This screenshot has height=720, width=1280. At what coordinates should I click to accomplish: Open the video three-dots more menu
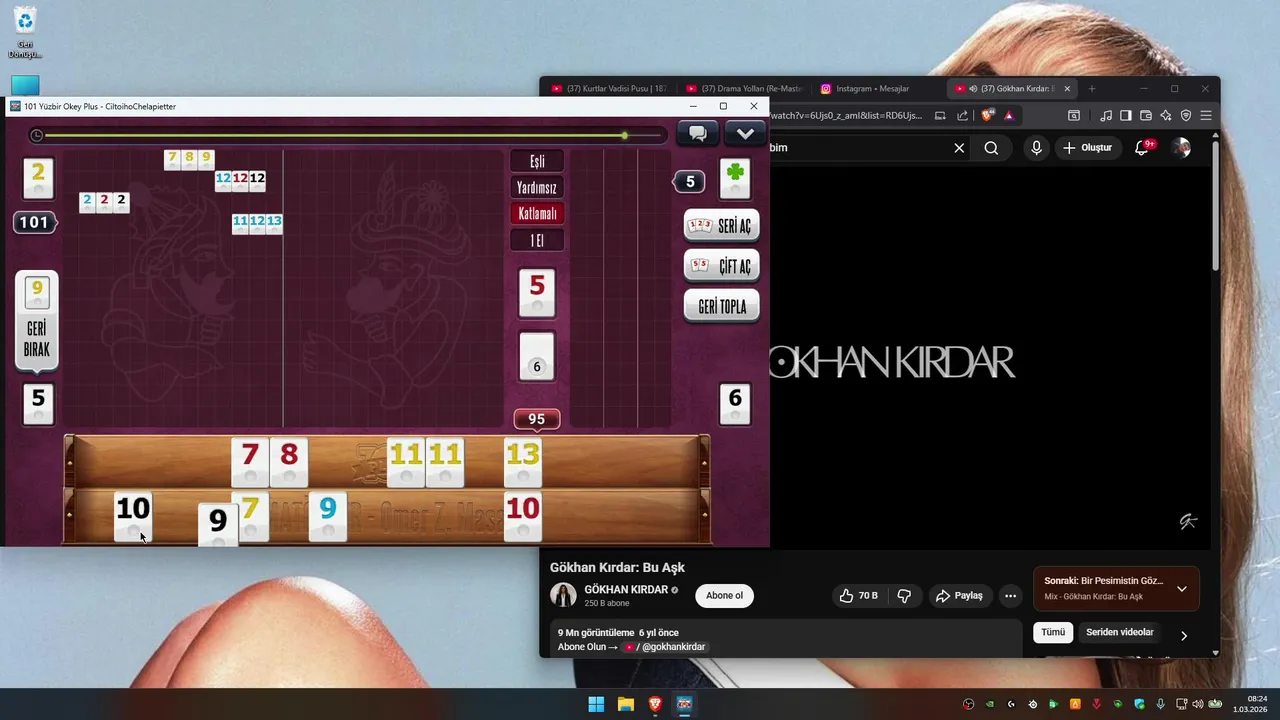1010,596
